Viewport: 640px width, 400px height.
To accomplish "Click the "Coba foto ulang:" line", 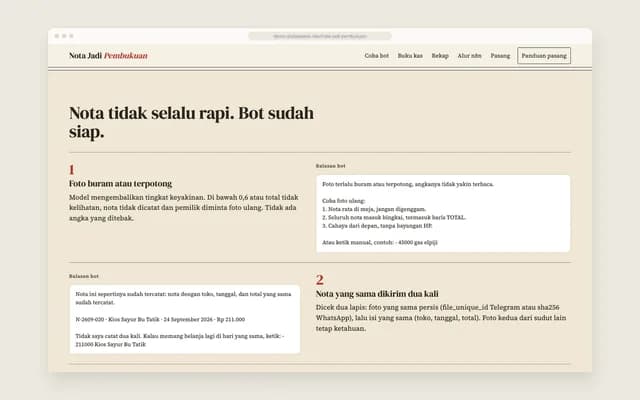I will [344, 201].
